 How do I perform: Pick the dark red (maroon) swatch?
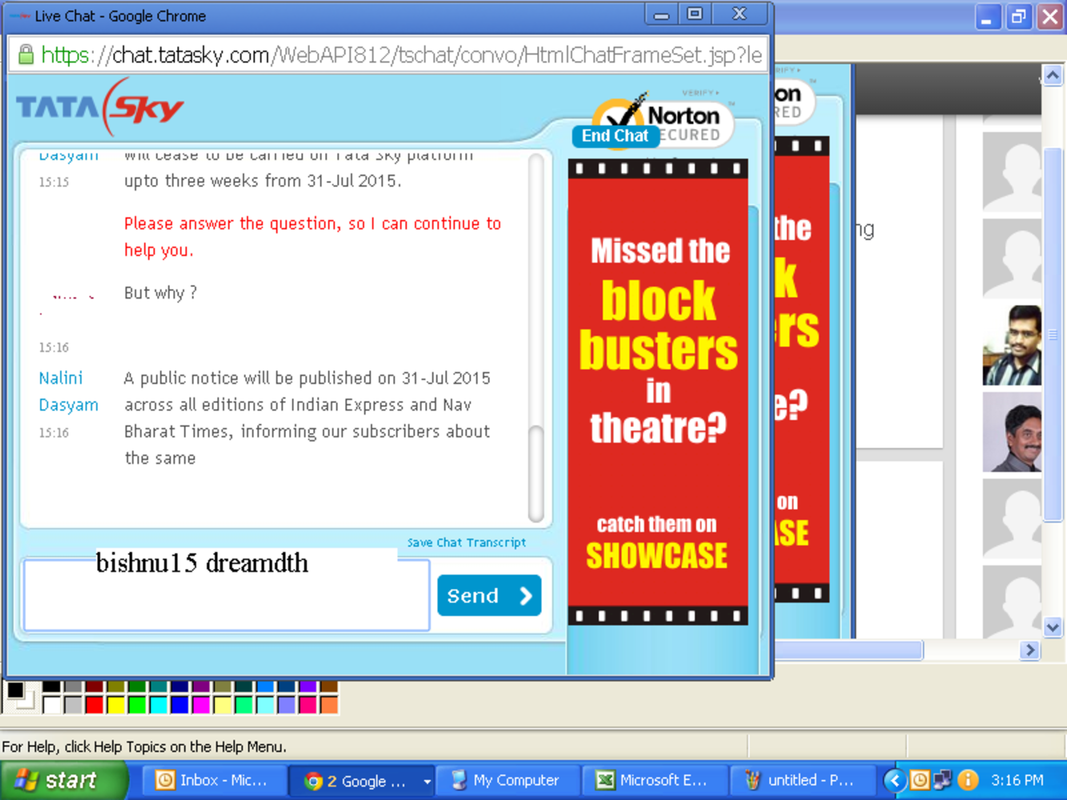point(95,686)
